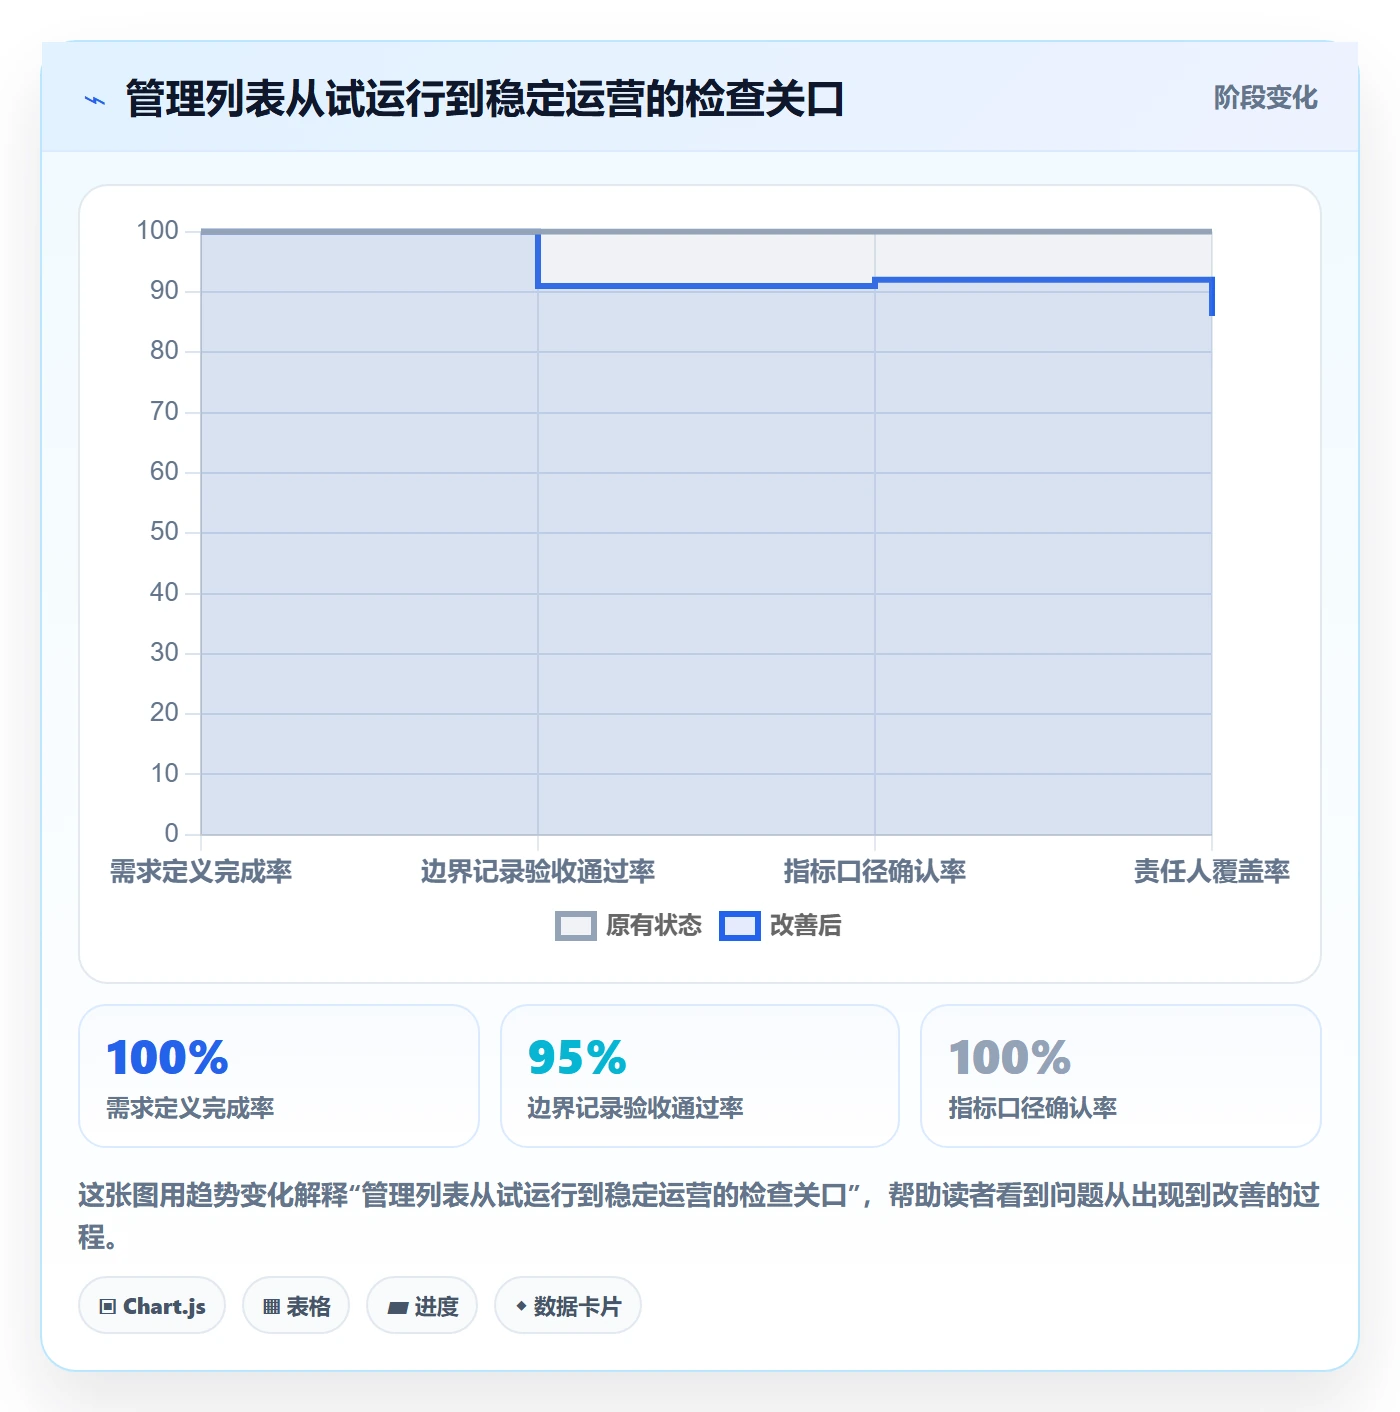Click the 阶段变化 label in header
Screen dimensions: 1400x1412
pos(1265,98)
